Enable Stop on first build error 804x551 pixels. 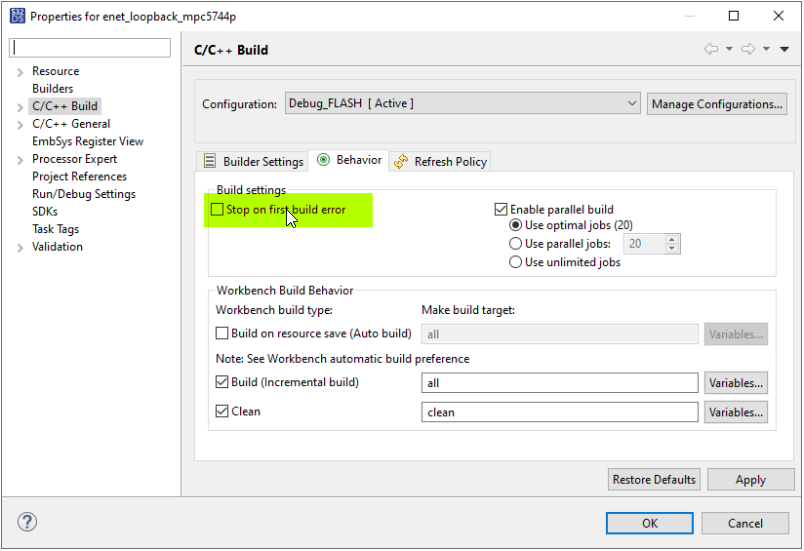coord(217,210)
